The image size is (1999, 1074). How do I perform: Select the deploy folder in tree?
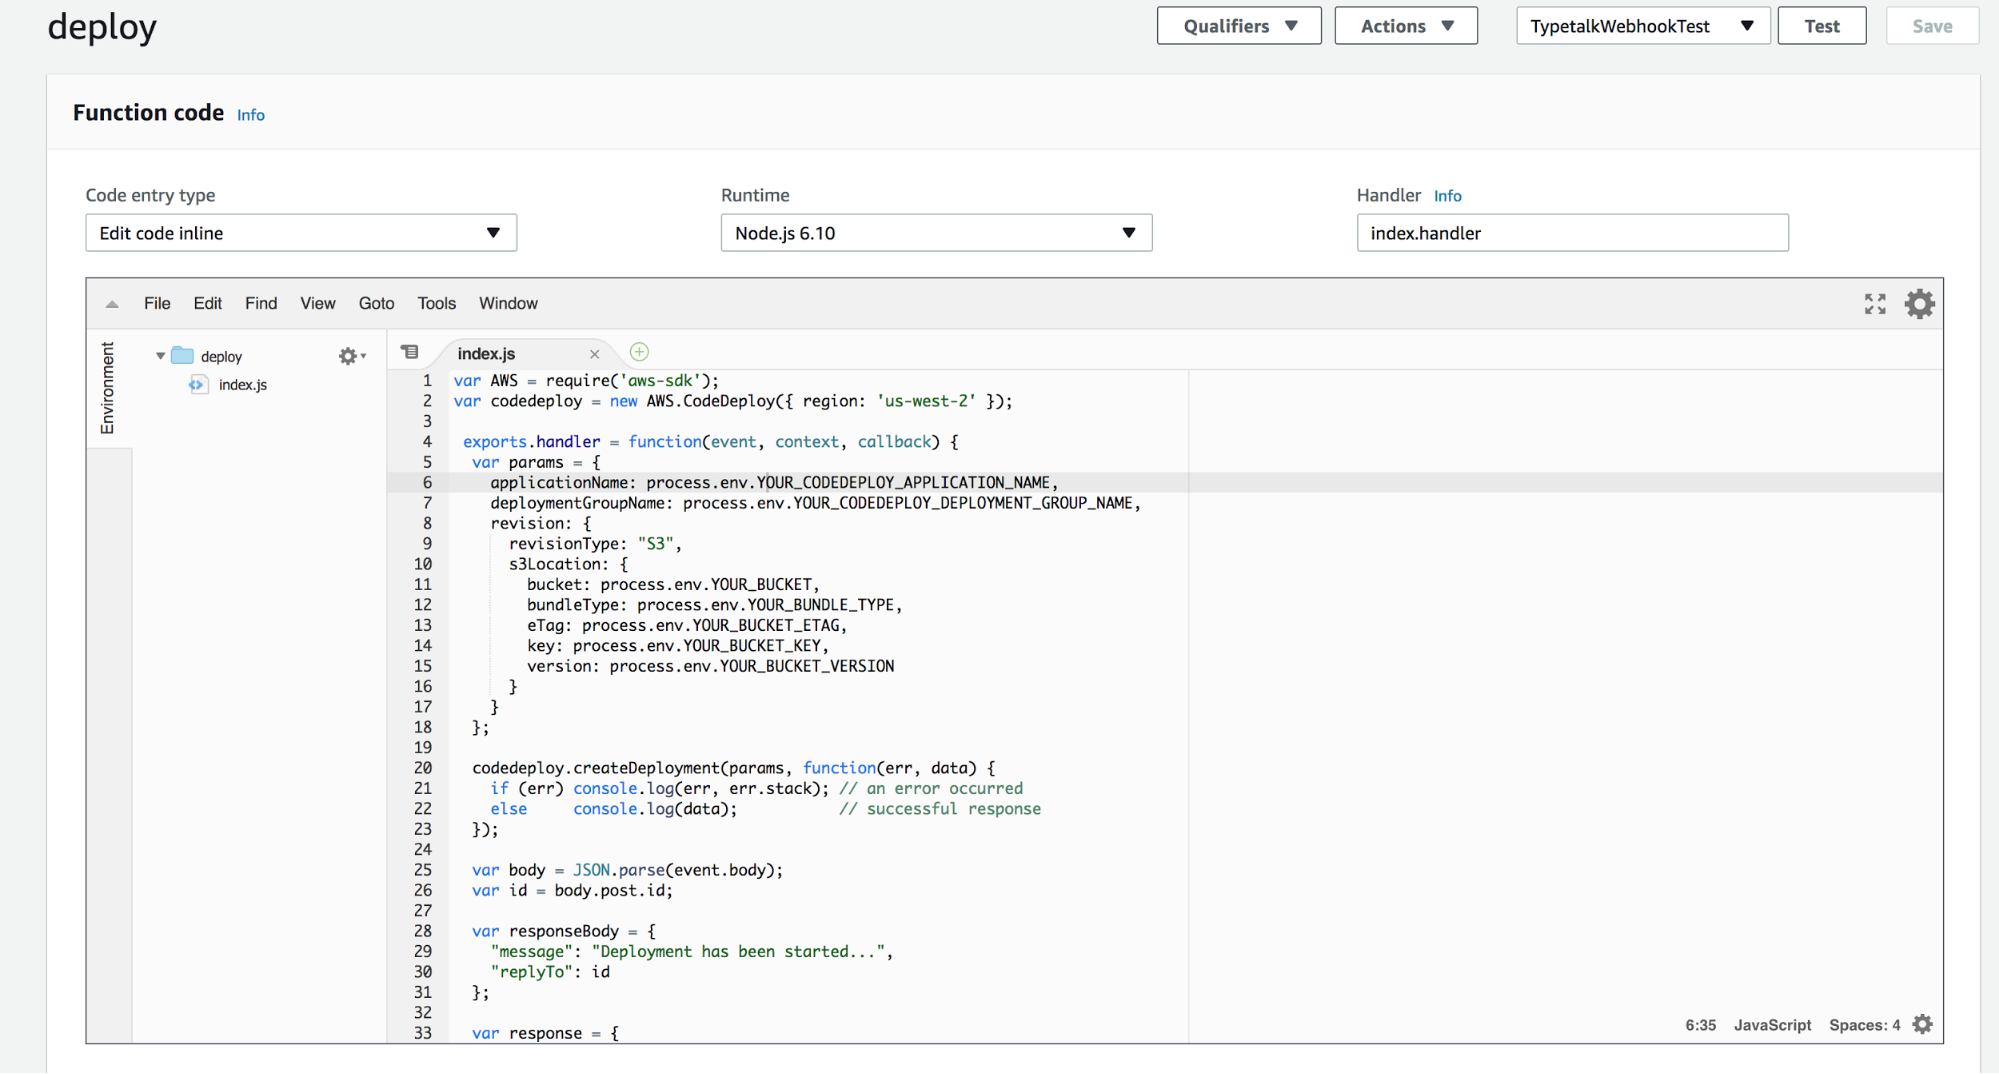click(x=221, y=356)
